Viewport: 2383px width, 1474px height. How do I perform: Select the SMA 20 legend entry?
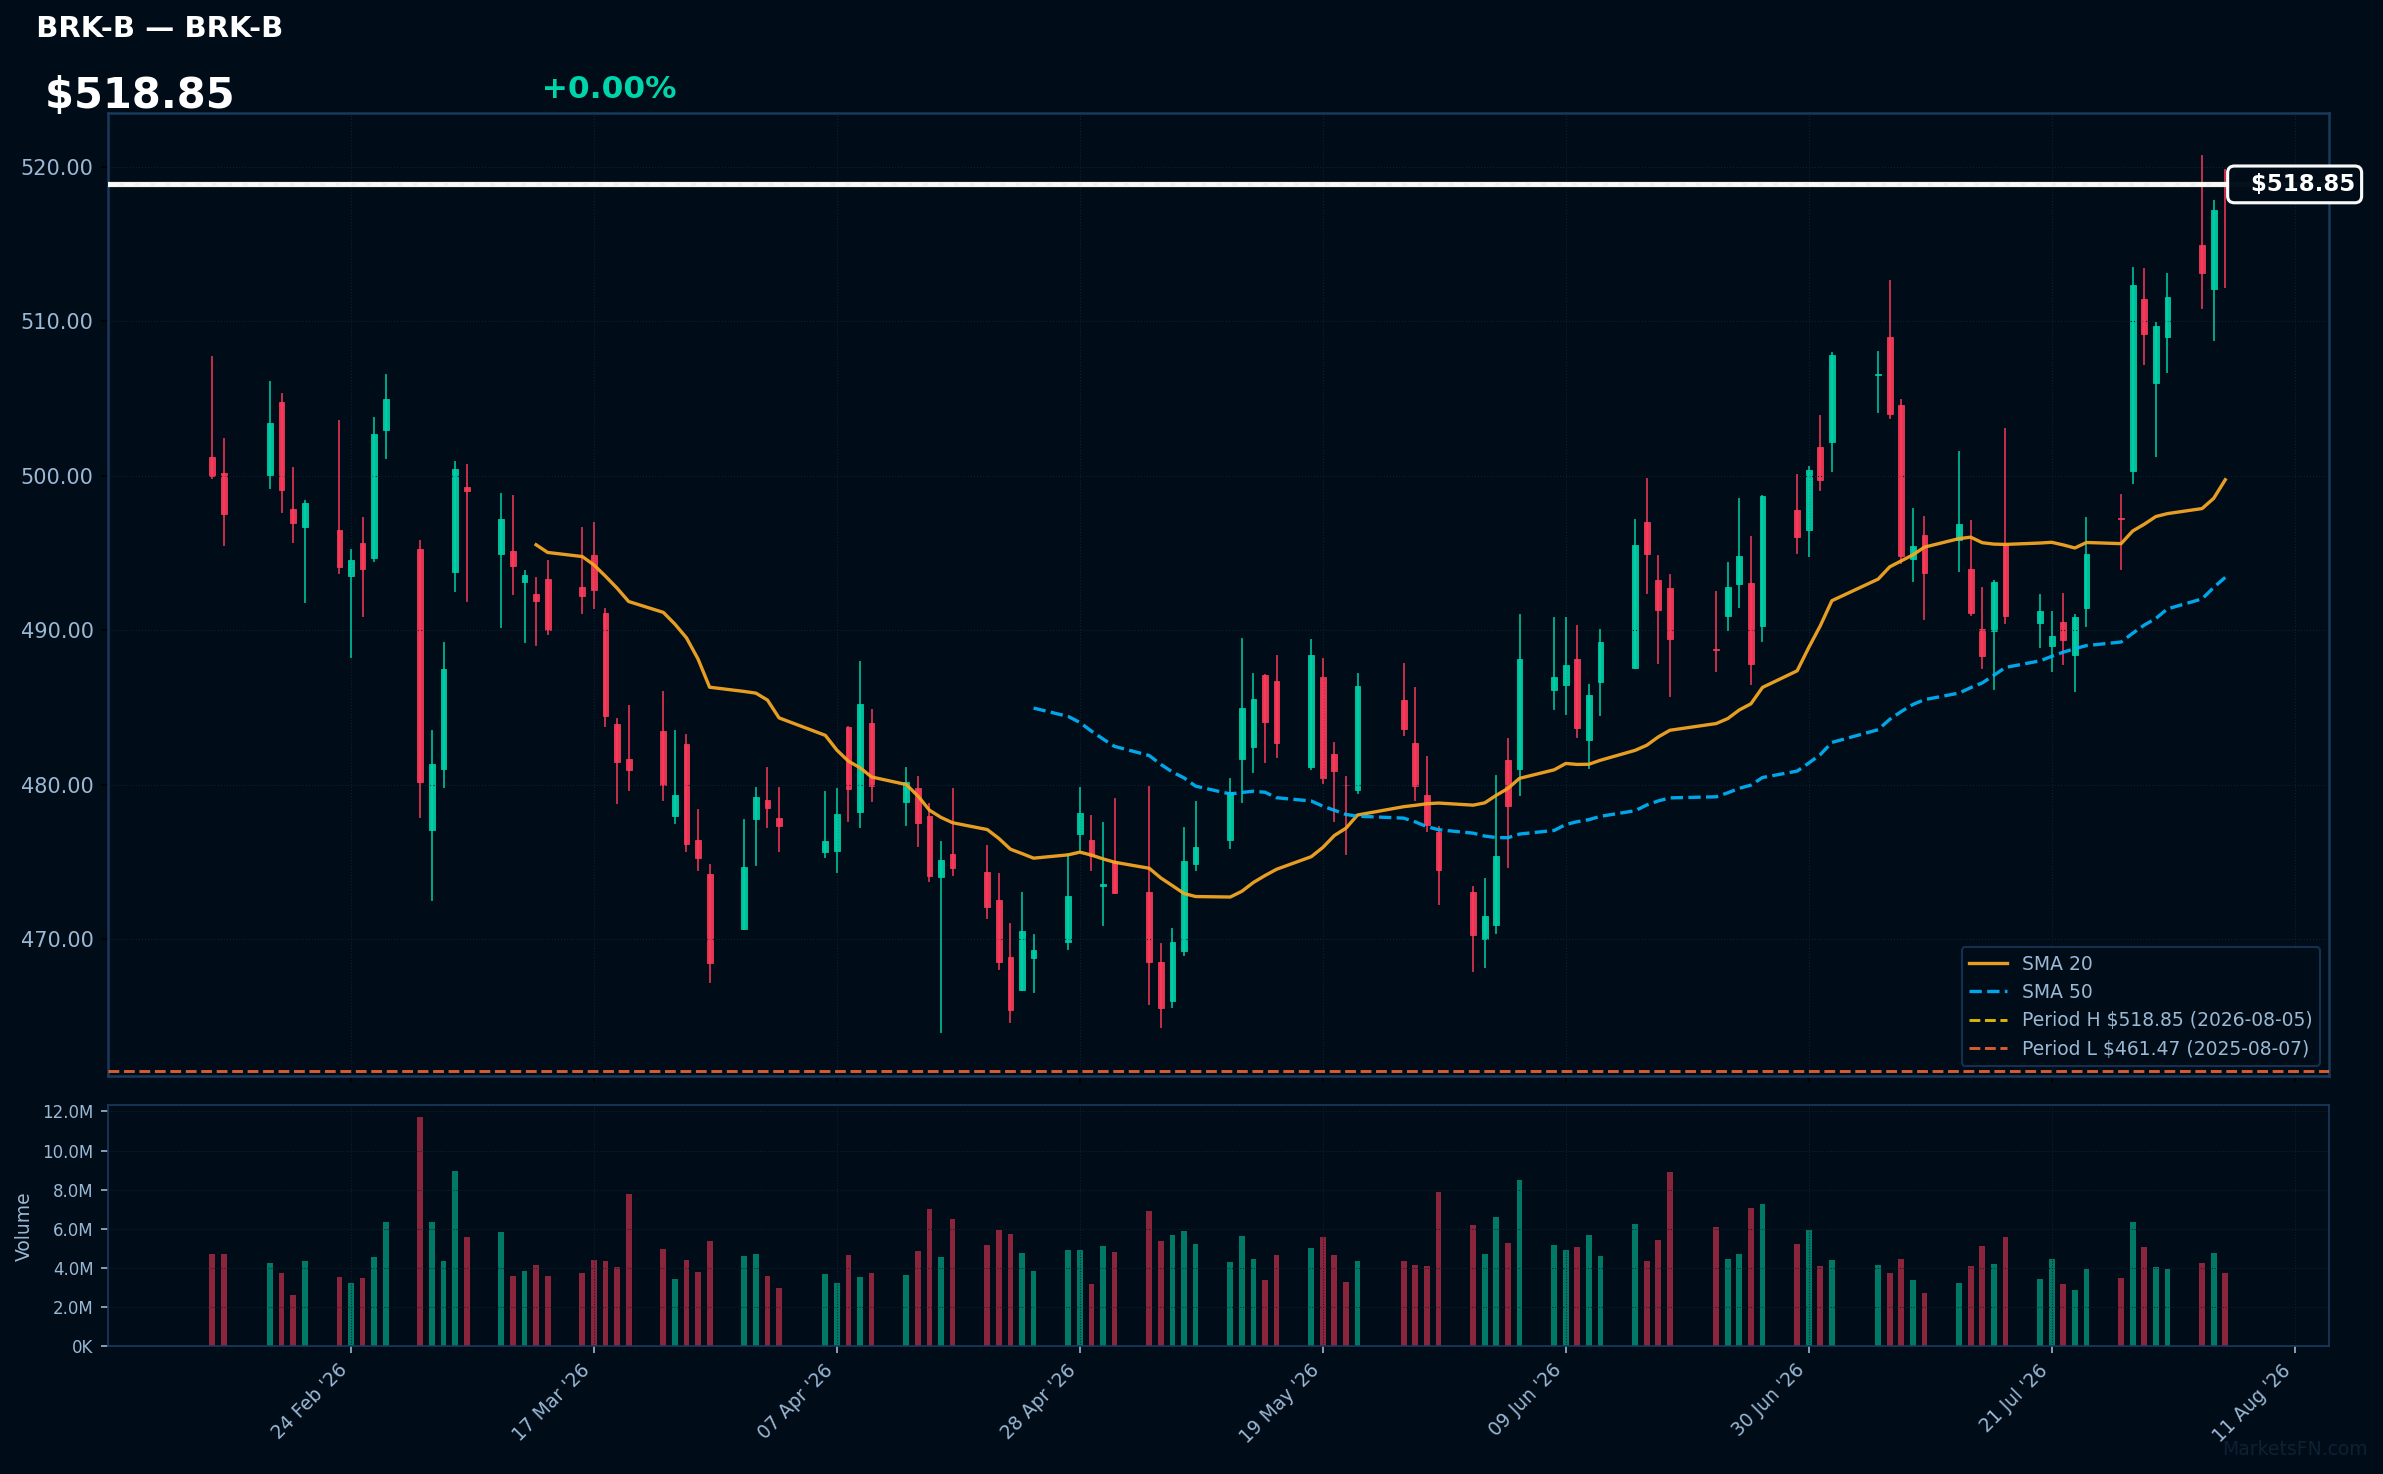pyautogui.click(x=2030, y=963)
